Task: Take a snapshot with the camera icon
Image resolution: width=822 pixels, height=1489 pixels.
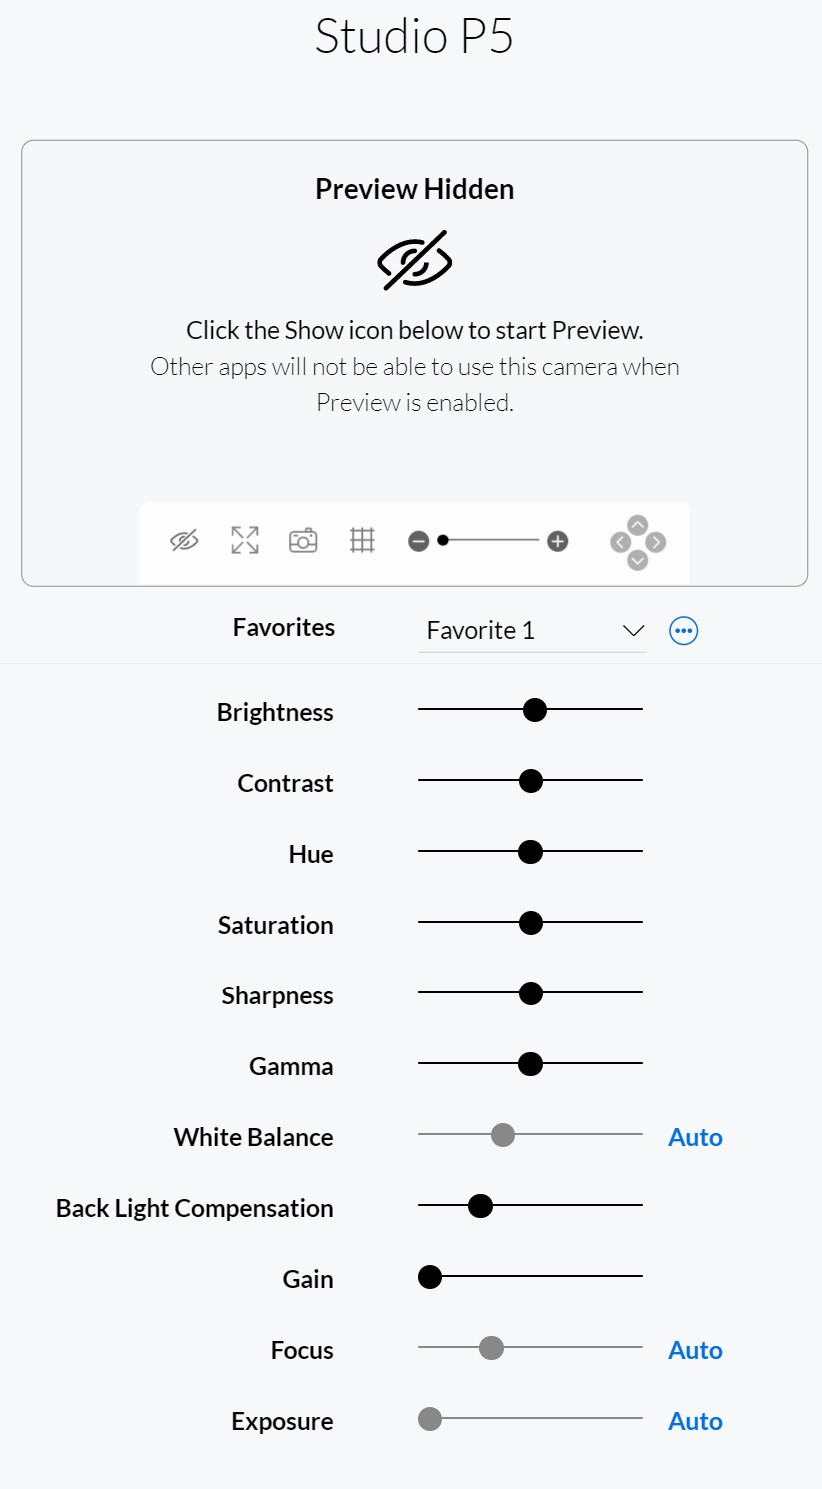Action: (303, 541)
